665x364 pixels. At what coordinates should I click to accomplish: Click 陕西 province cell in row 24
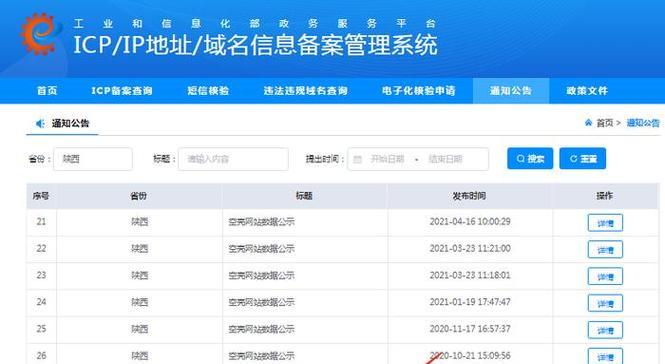pos(140,302)
